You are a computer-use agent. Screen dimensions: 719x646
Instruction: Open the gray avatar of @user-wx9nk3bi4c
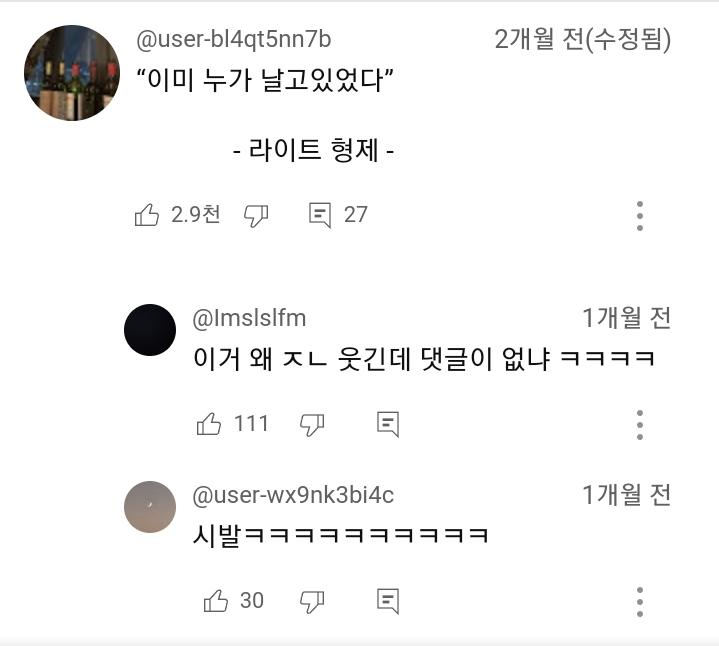[x=150, y=506]
